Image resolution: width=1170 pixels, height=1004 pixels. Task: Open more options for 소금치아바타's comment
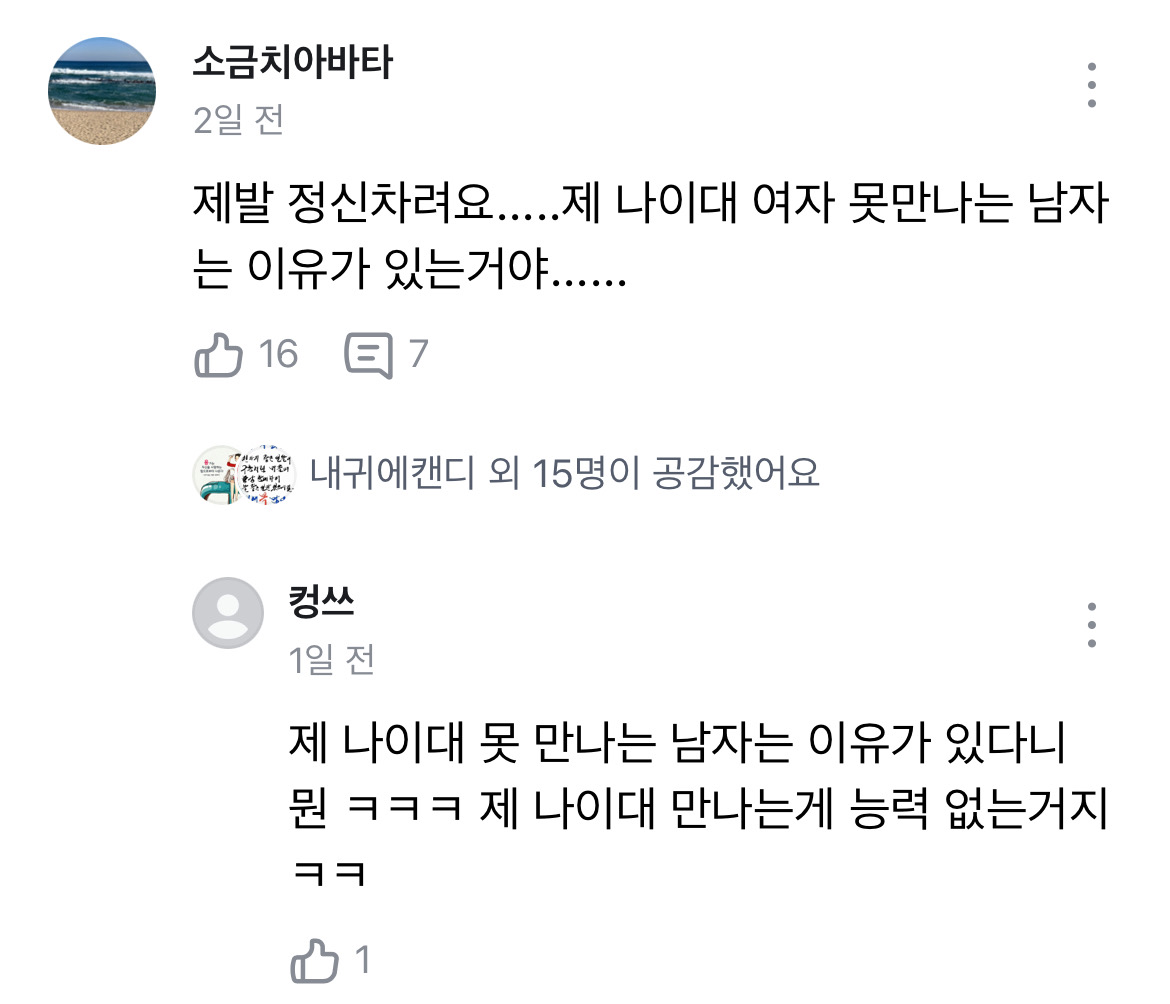[1092, 86]
